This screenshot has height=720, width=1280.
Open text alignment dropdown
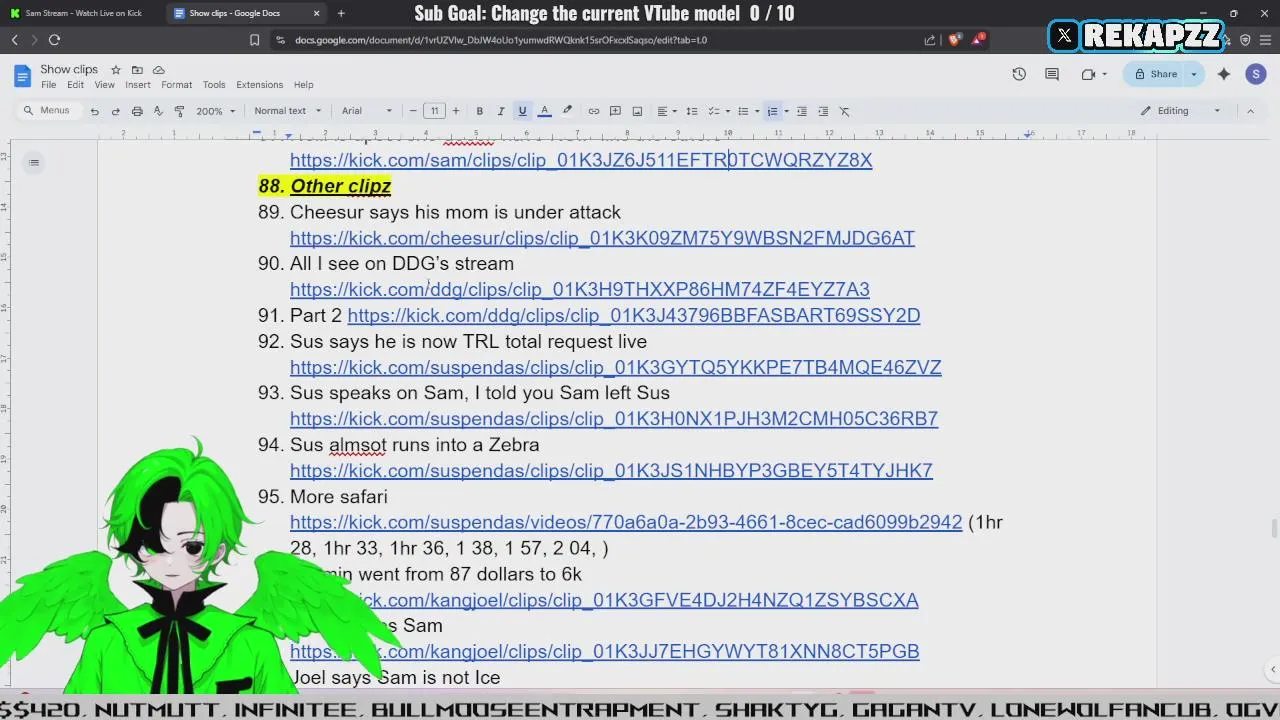[x=666, y=111]
